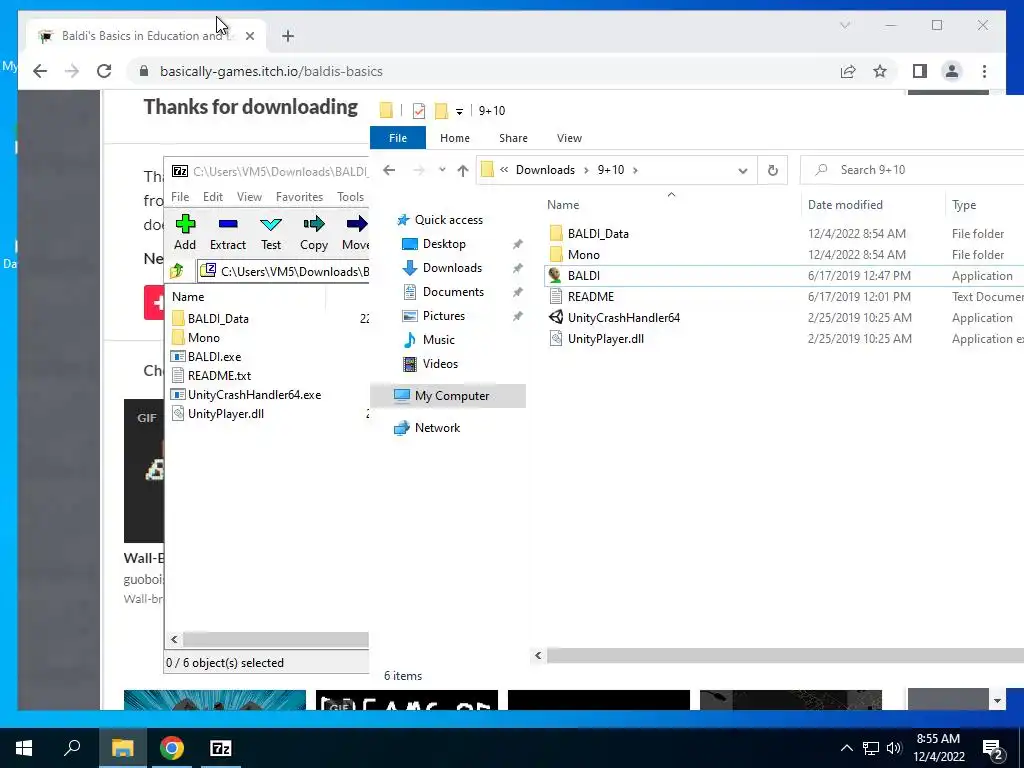Screen dimensions: 1024x768
Task: Select UnityPlayer.dll in 7-Zip list
Action: click(x=218, y=413)
